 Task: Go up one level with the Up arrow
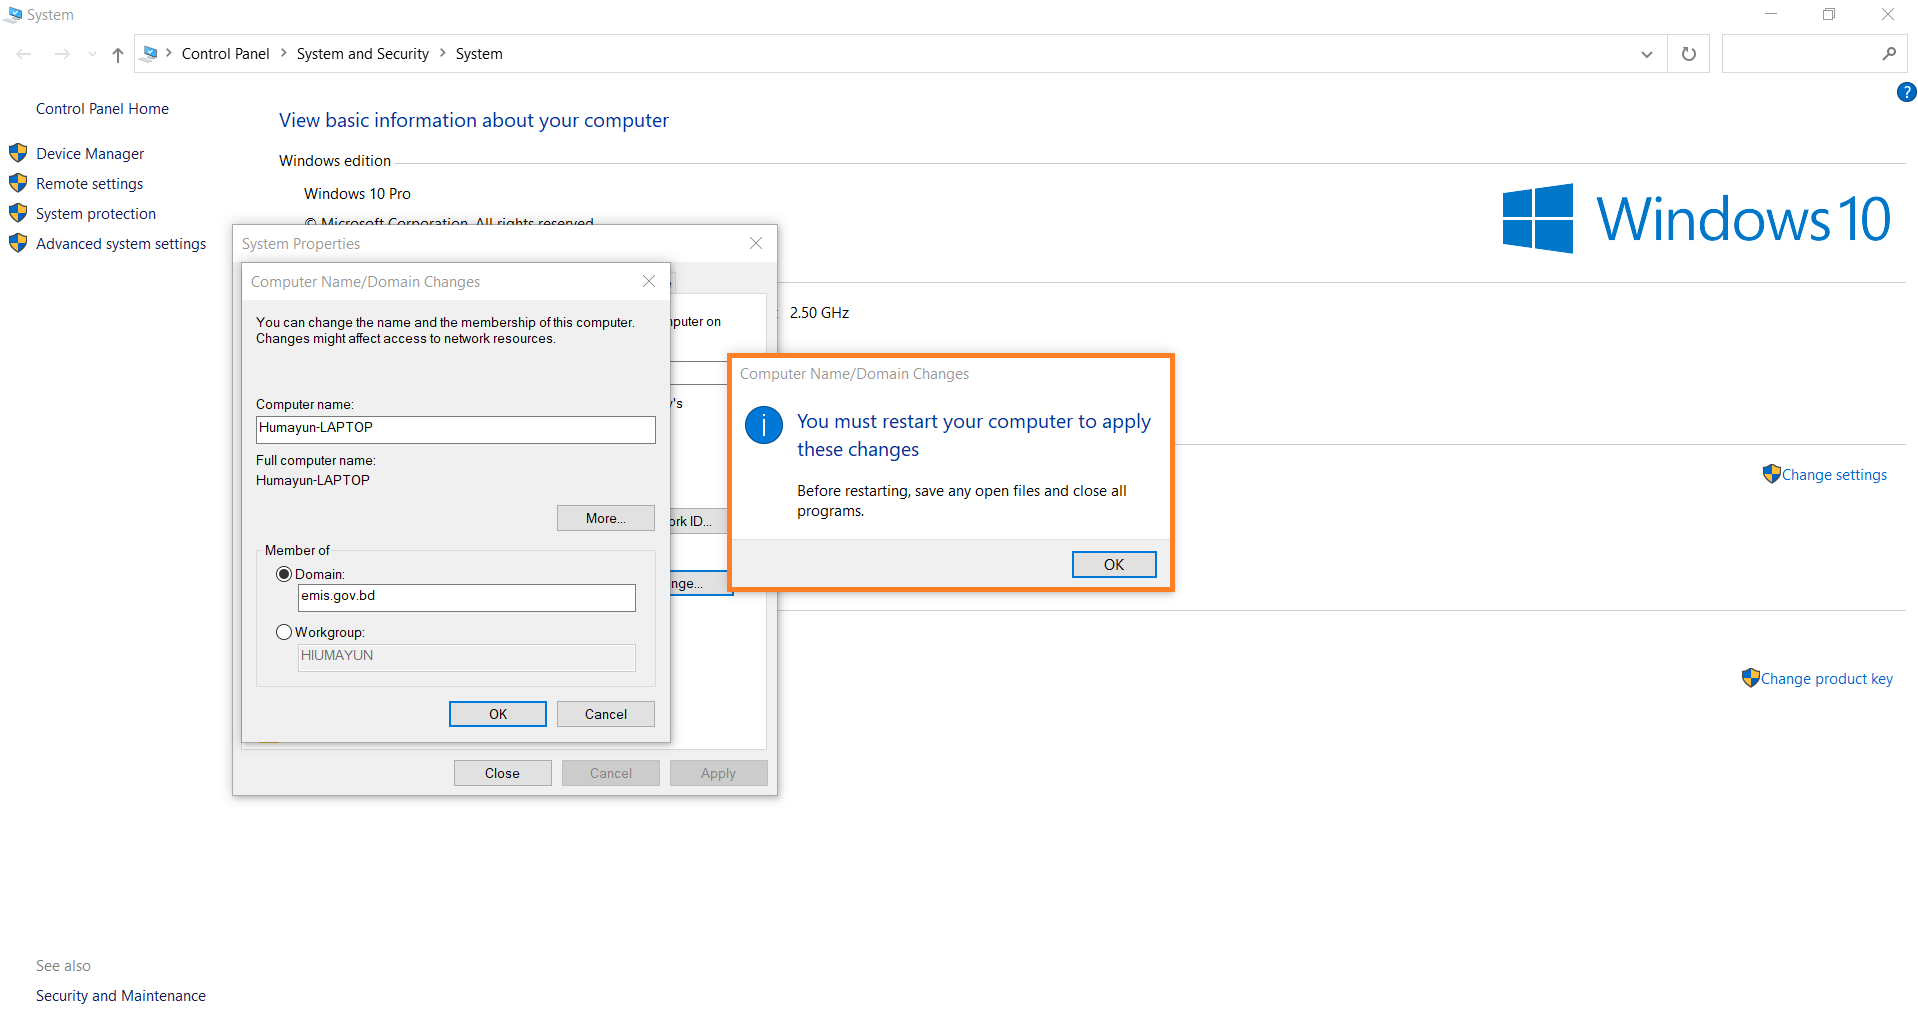118,54
